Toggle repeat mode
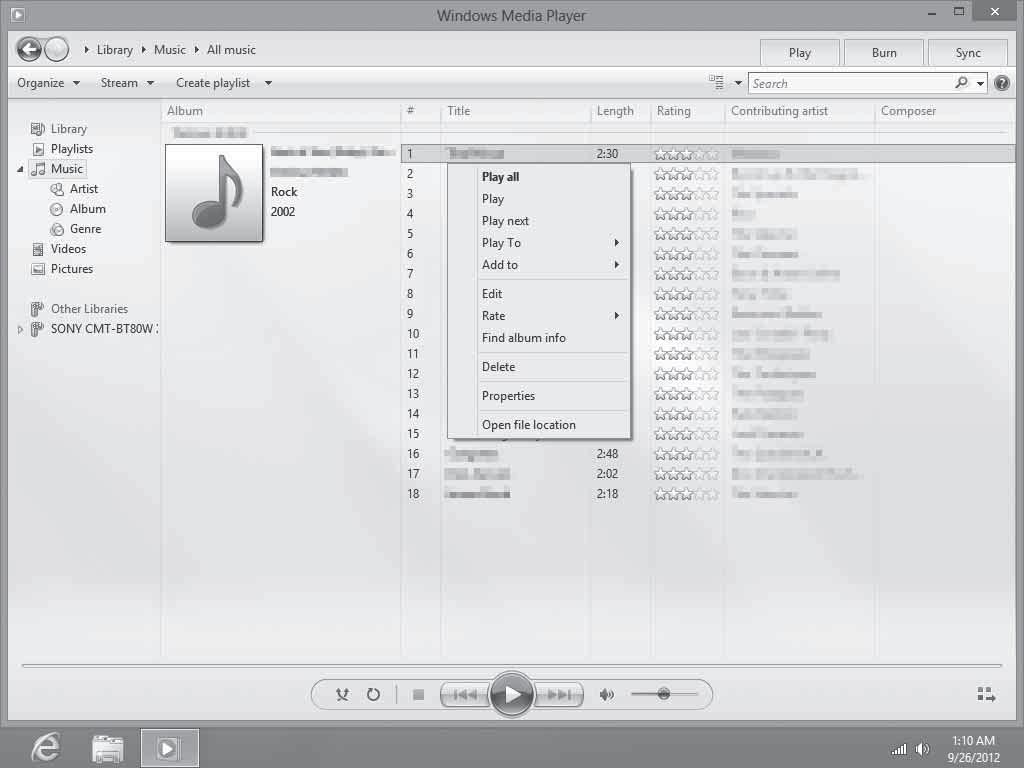 click(373, 695)
